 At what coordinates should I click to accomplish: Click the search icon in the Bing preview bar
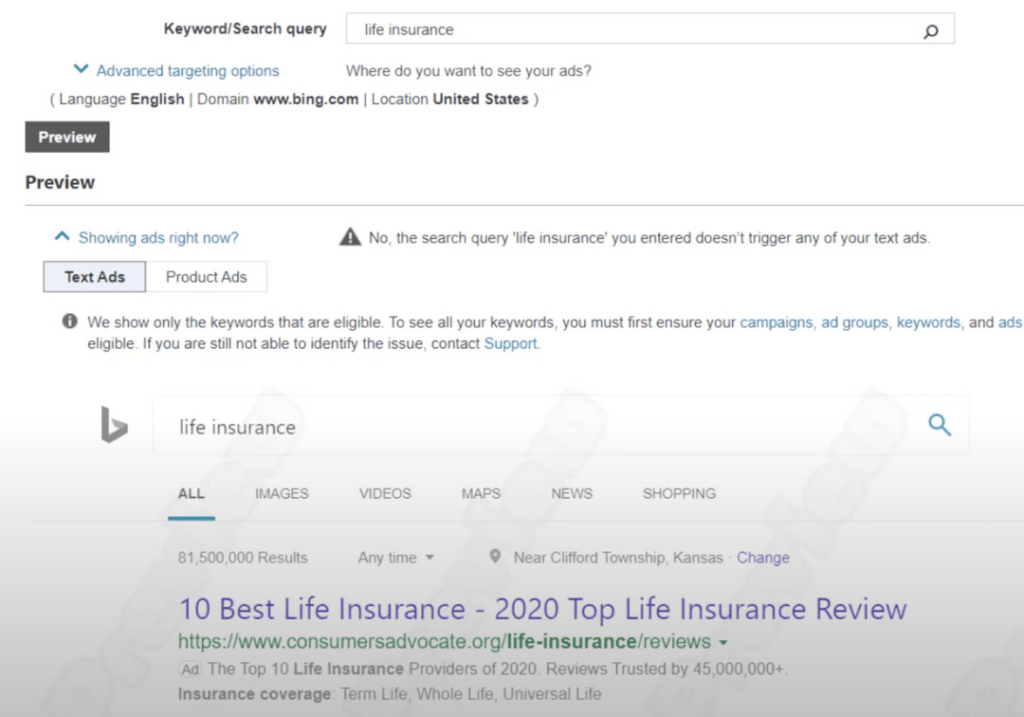click(938, 424)
